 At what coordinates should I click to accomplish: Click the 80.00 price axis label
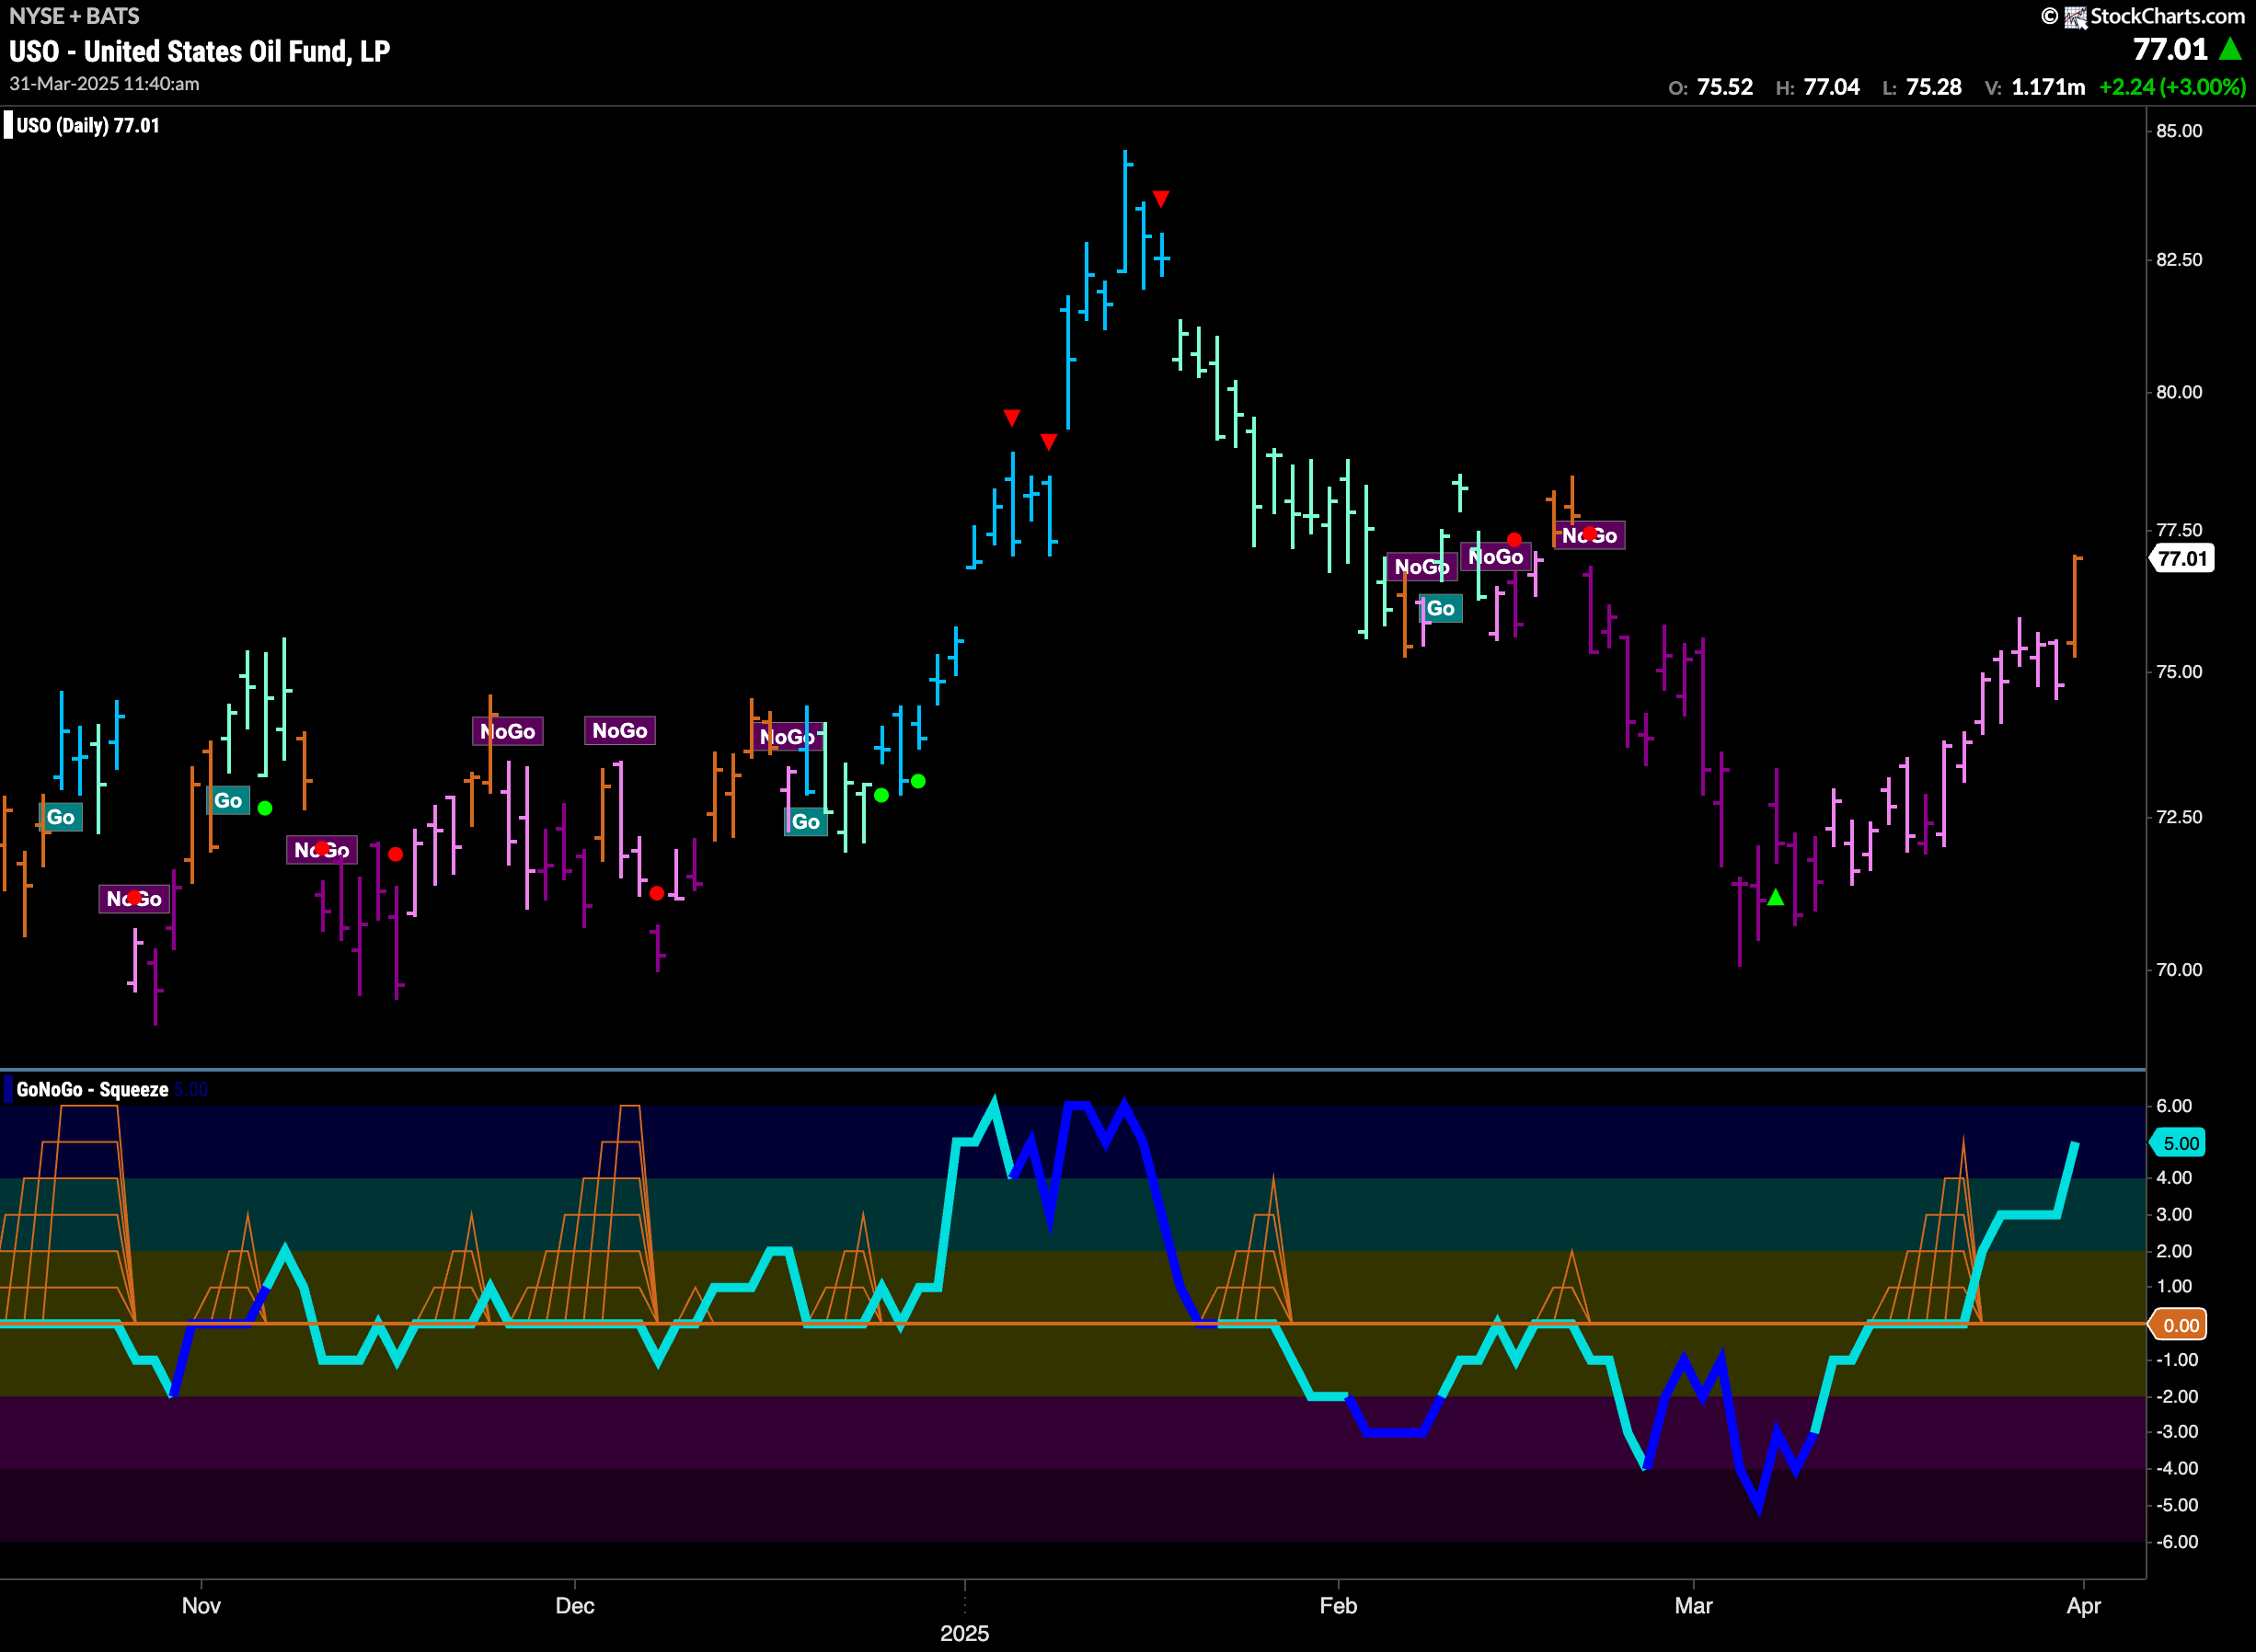[2179, 392]
